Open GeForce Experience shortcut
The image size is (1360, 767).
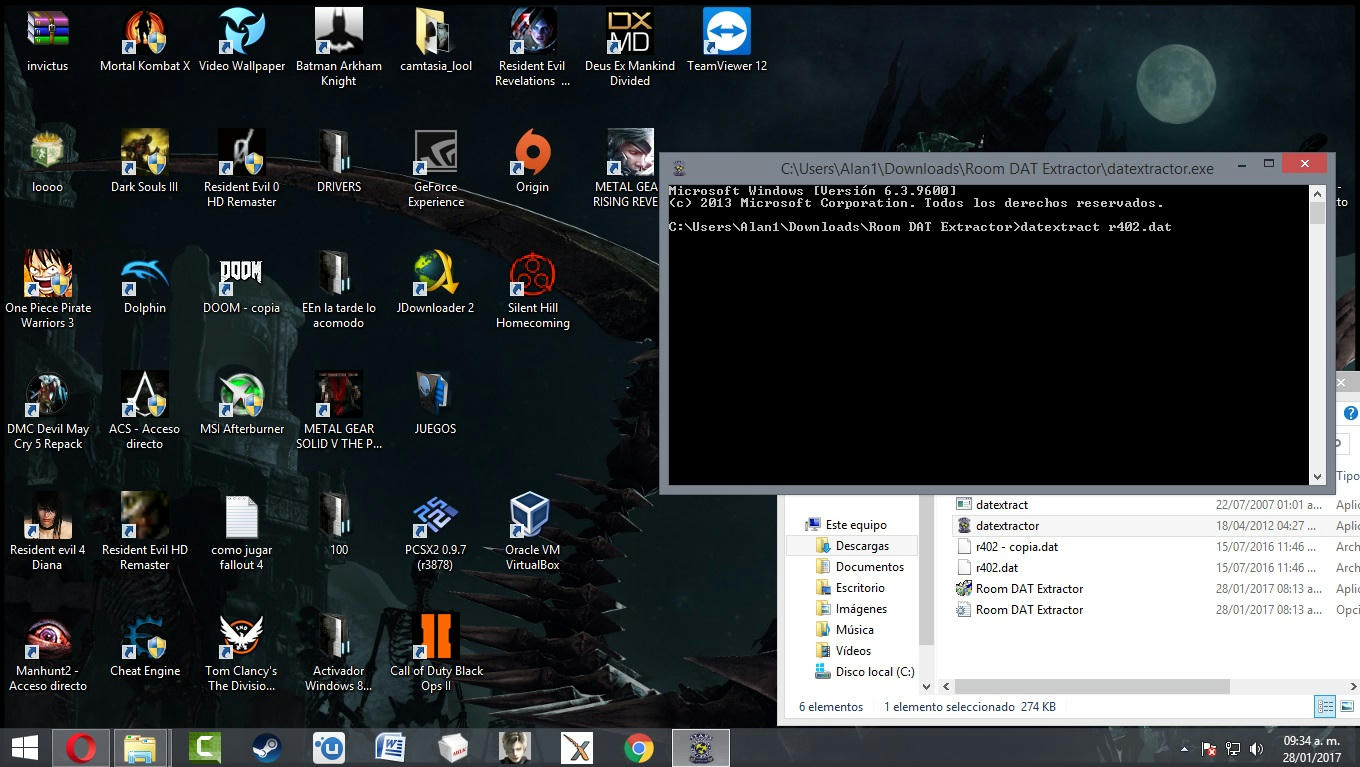click(x=436, y=169)
